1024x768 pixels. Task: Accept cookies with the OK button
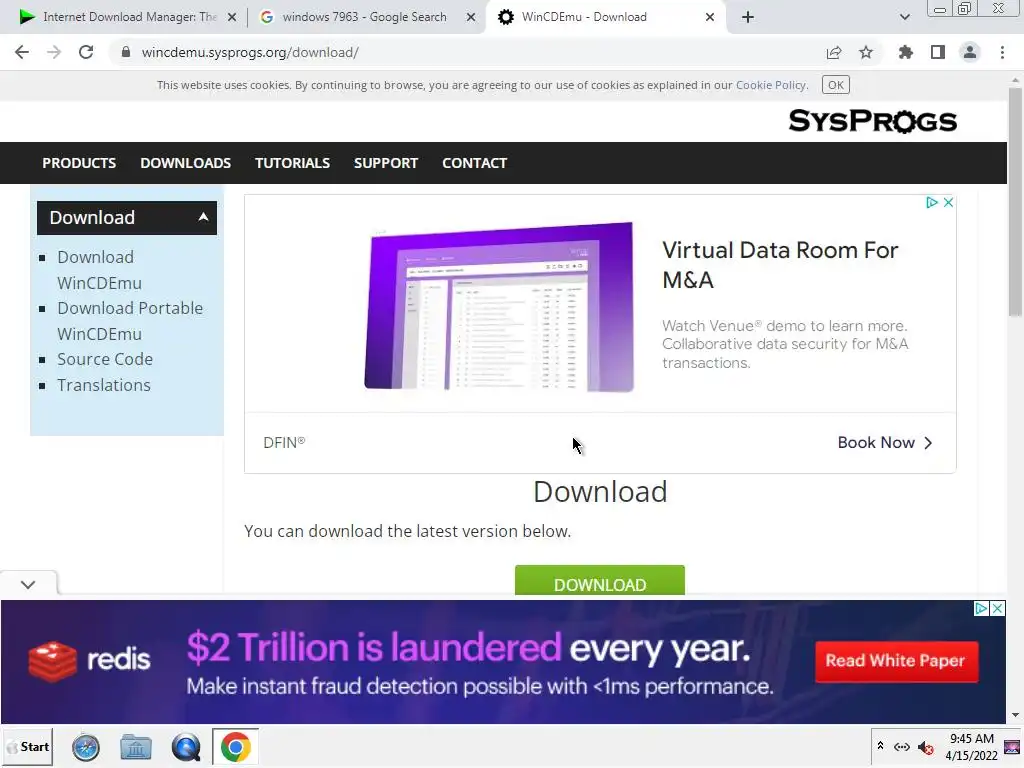(x=835, y=85)
